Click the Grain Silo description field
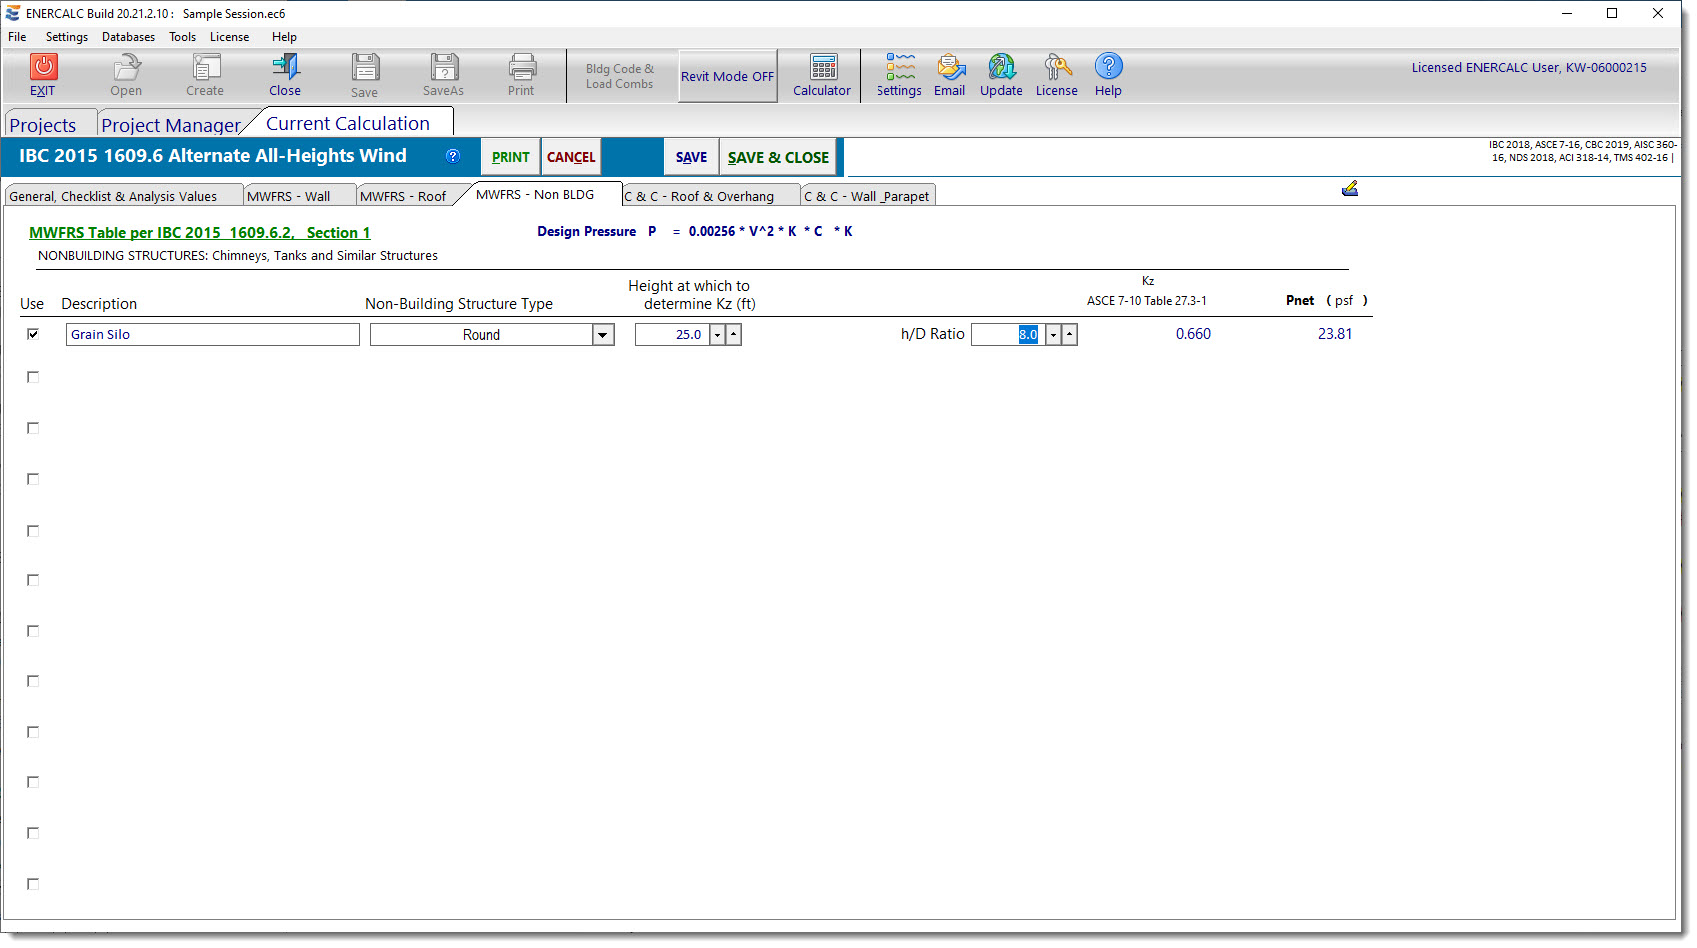This screenshot has height=948, width=1697. (212, 335)
